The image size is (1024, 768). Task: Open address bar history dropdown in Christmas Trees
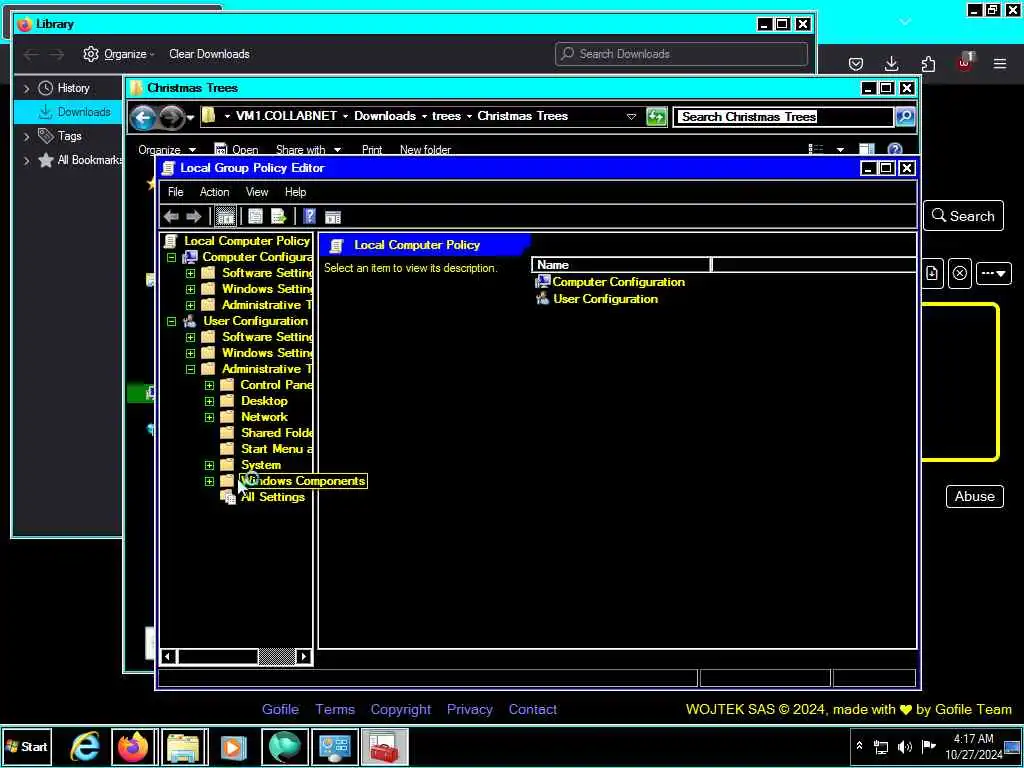(631, 117)
